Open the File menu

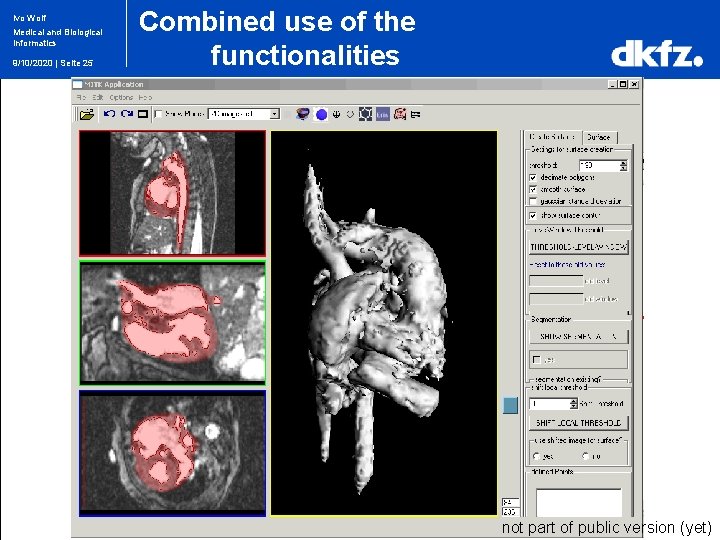pos(81,97)
